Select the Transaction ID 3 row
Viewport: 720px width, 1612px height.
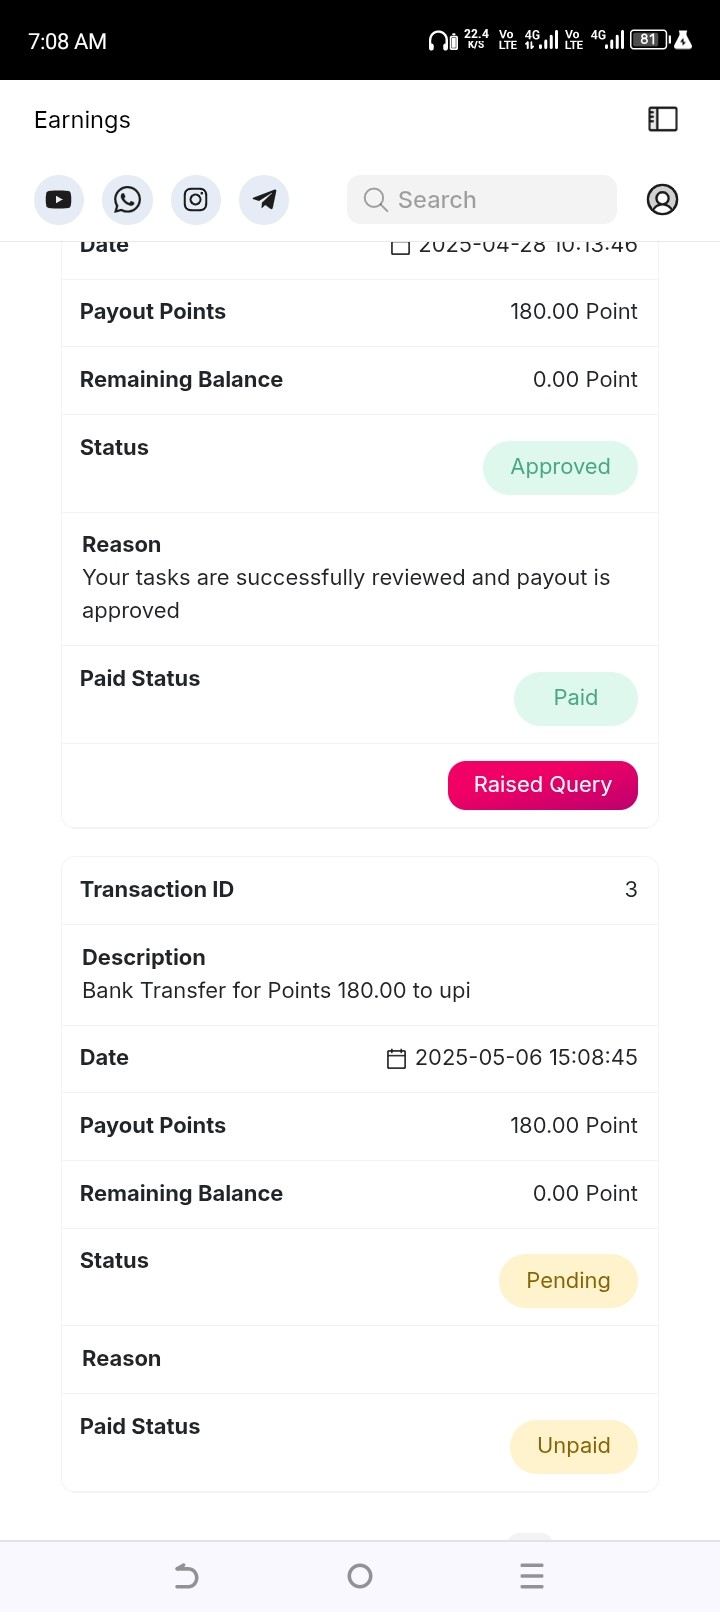pos(360,890)
